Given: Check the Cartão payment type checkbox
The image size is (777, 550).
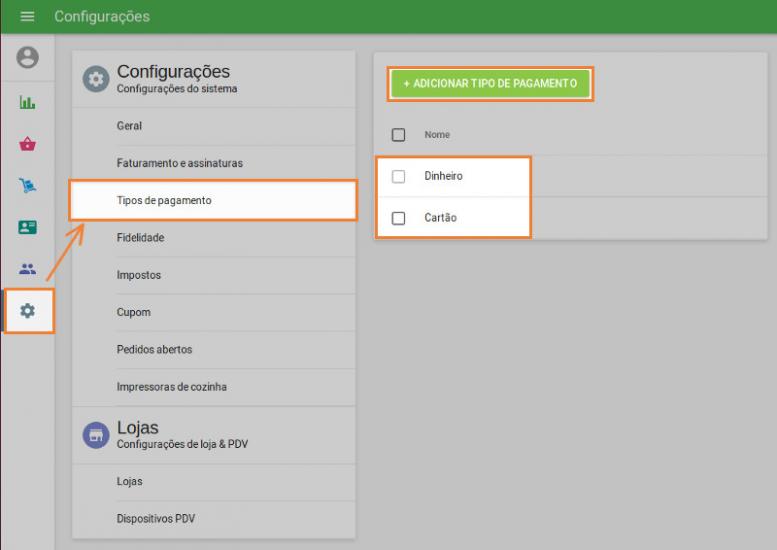Looking at the screenshot, I should [398, 218].
